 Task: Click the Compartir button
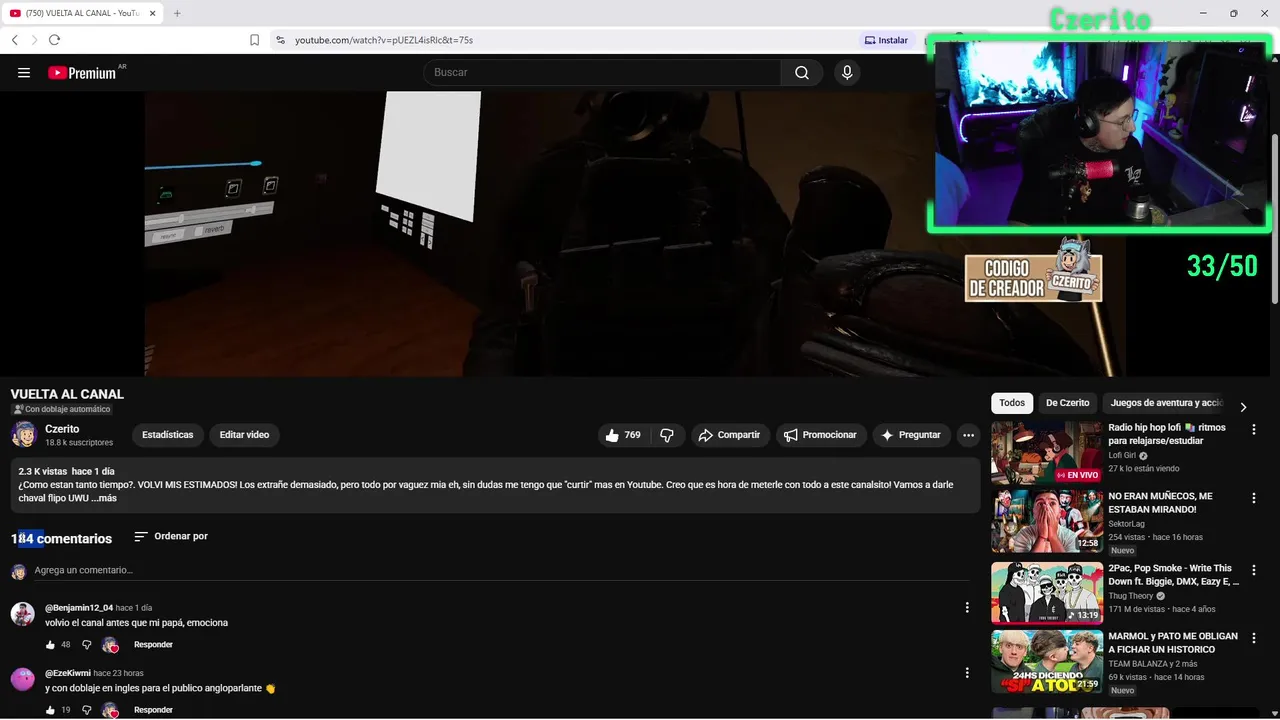point(729,435)
